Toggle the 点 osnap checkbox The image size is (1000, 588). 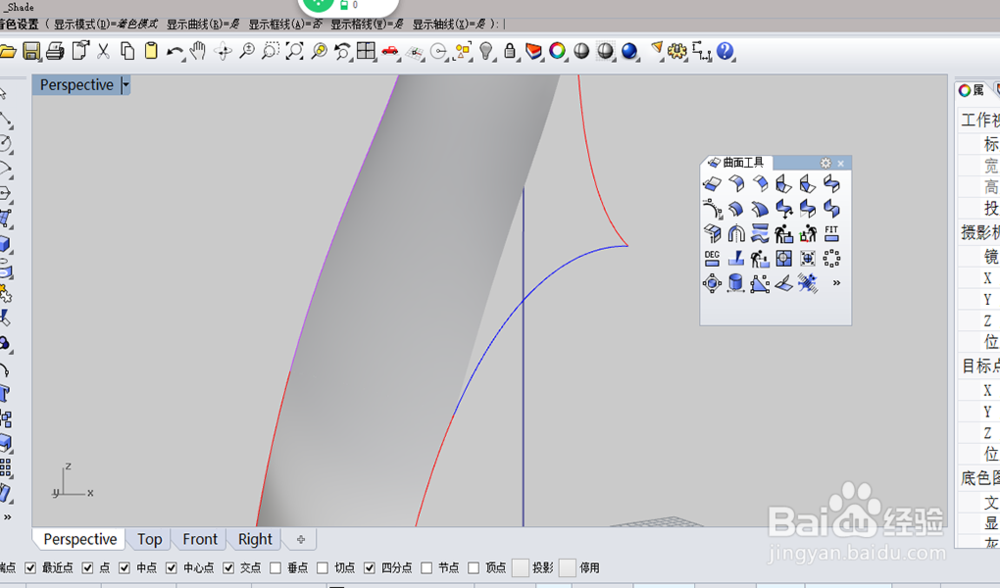point(87,568)
